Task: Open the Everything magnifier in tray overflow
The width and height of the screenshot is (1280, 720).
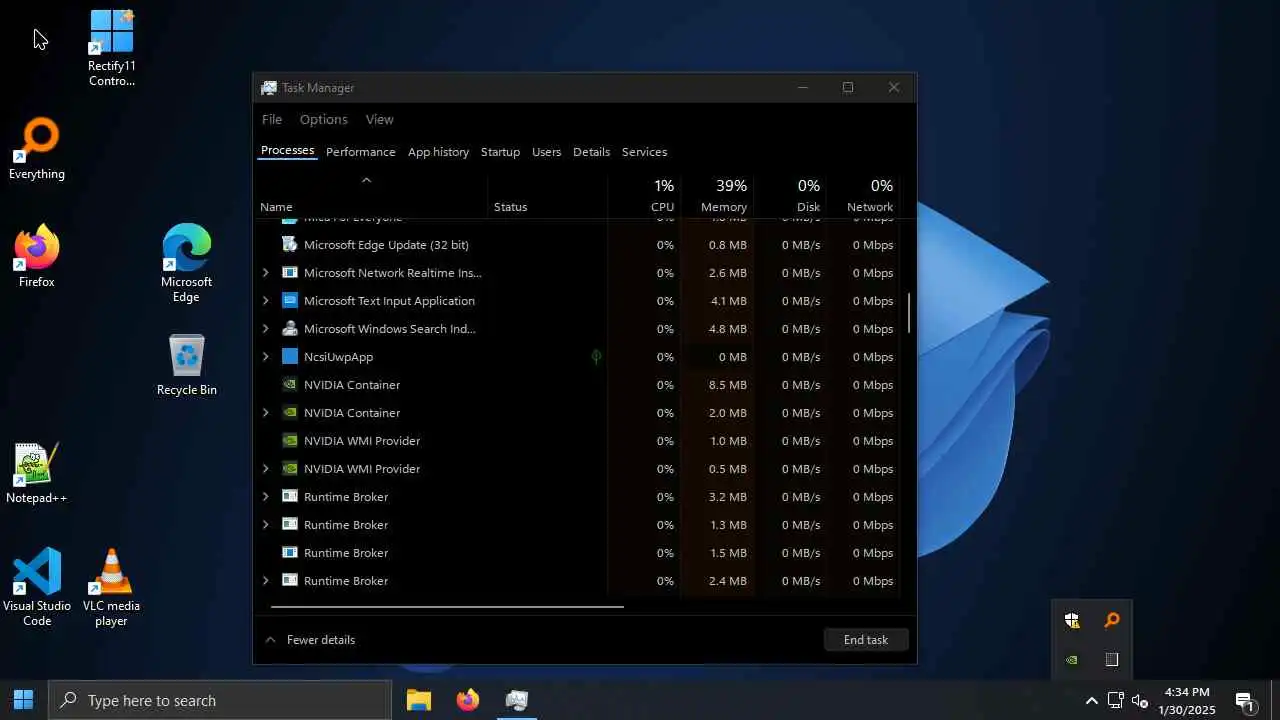Action: tap(1111, 621)
